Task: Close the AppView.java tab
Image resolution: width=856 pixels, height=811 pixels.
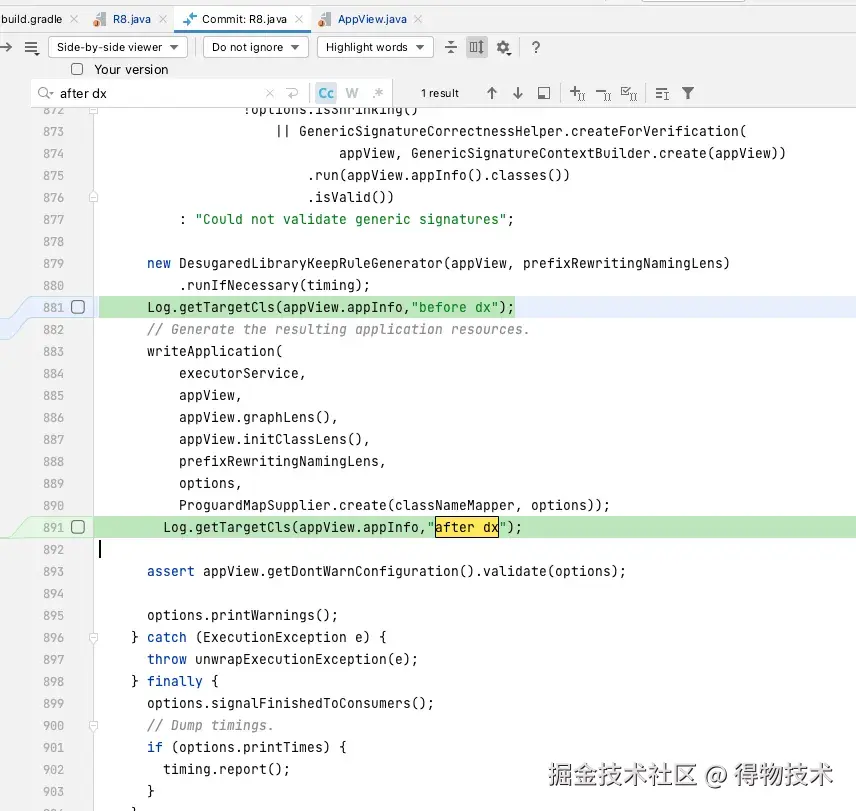Action: tap(418, 19)
